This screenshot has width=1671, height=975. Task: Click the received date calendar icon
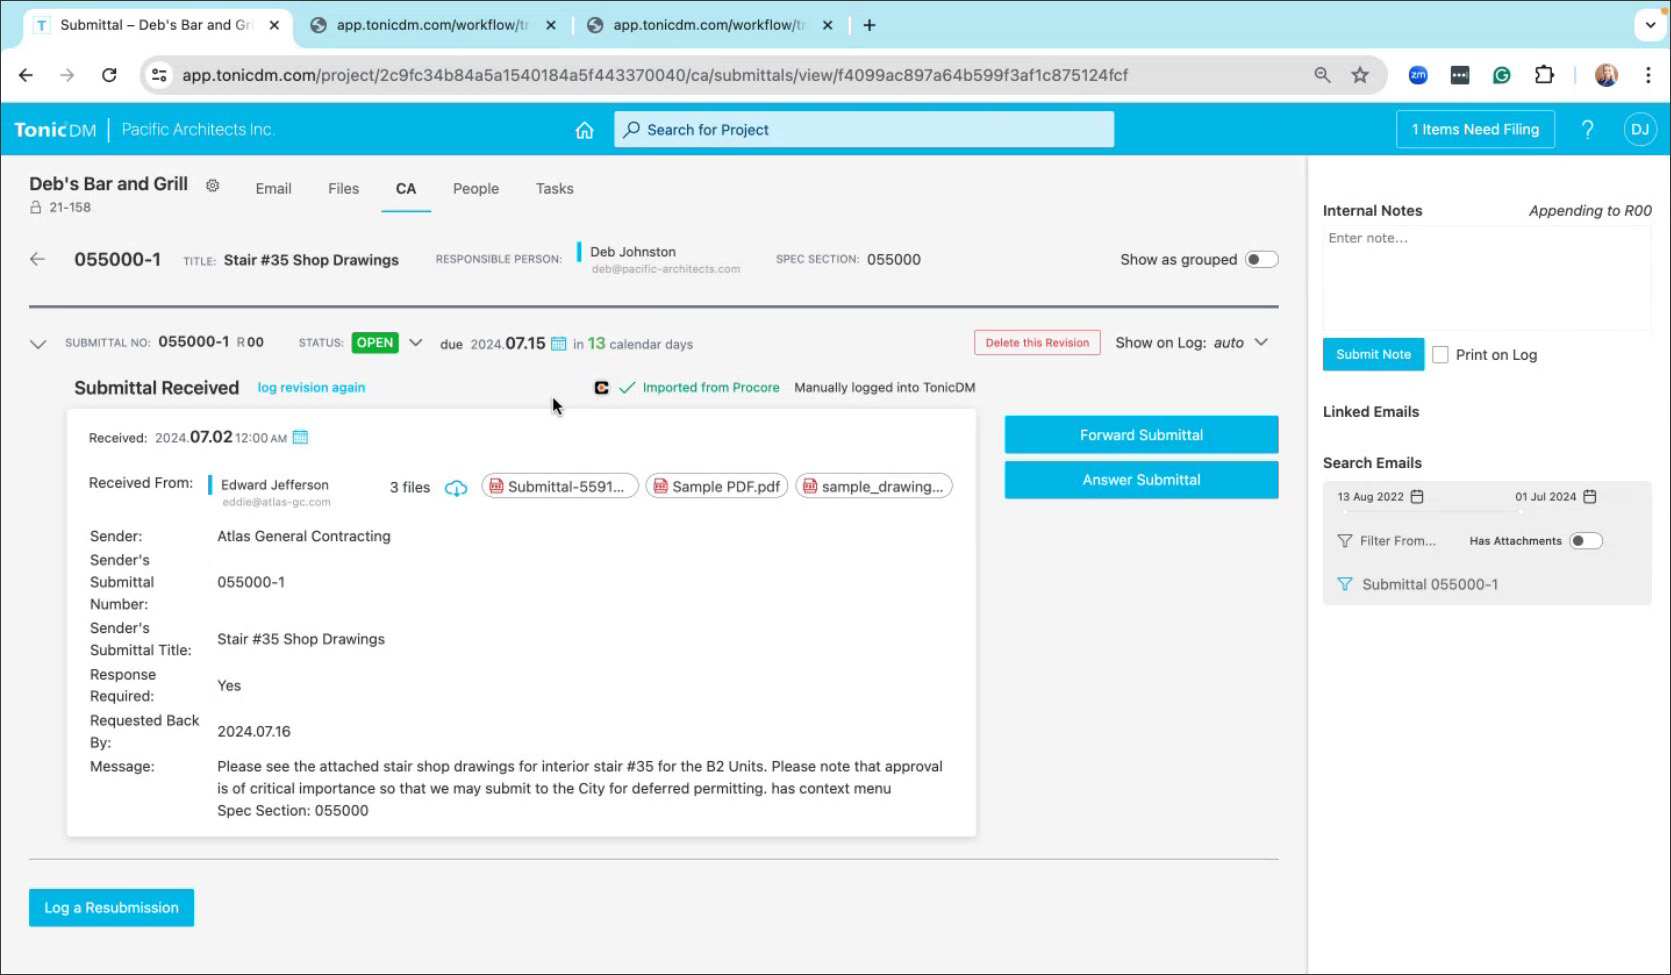(x=300, y=437)
